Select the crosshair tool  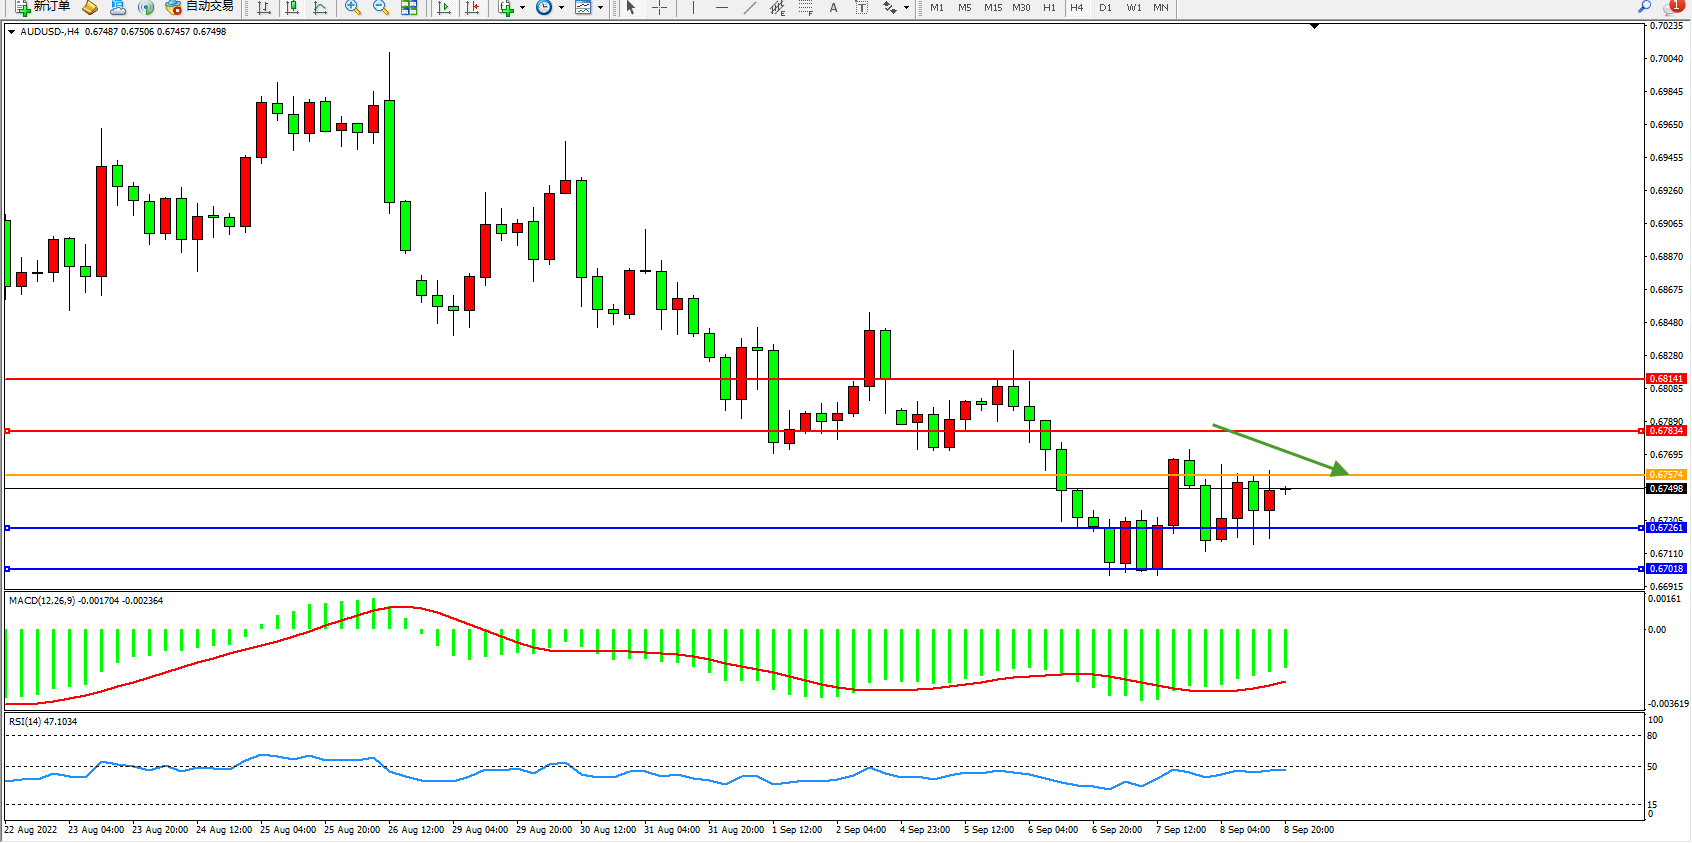coord(660,8)
